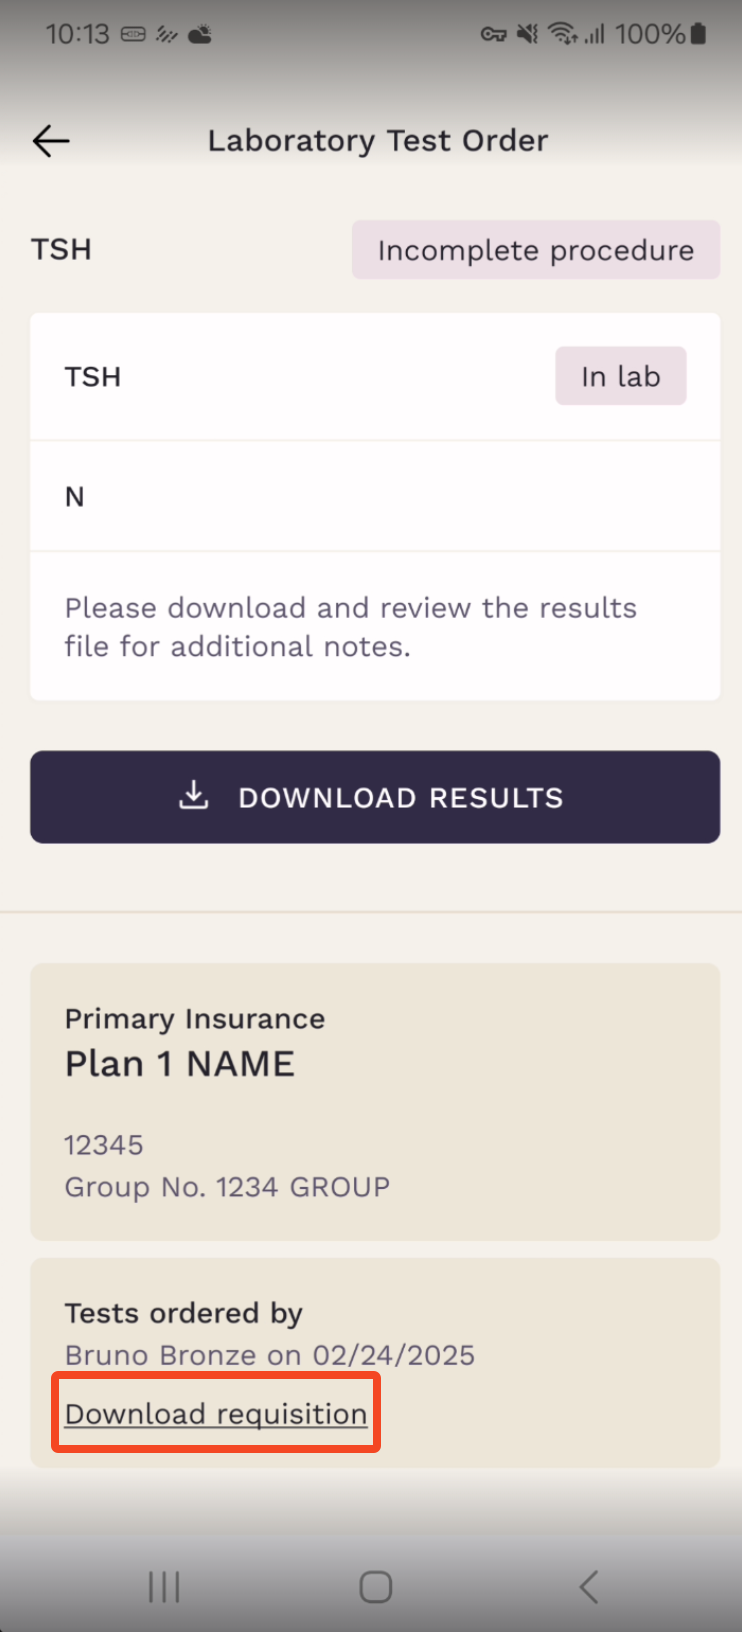Viewport: 742px width, 1632px height.
Task: Tap the Tests ordered by card
Action: click(x=375, y=1362)
